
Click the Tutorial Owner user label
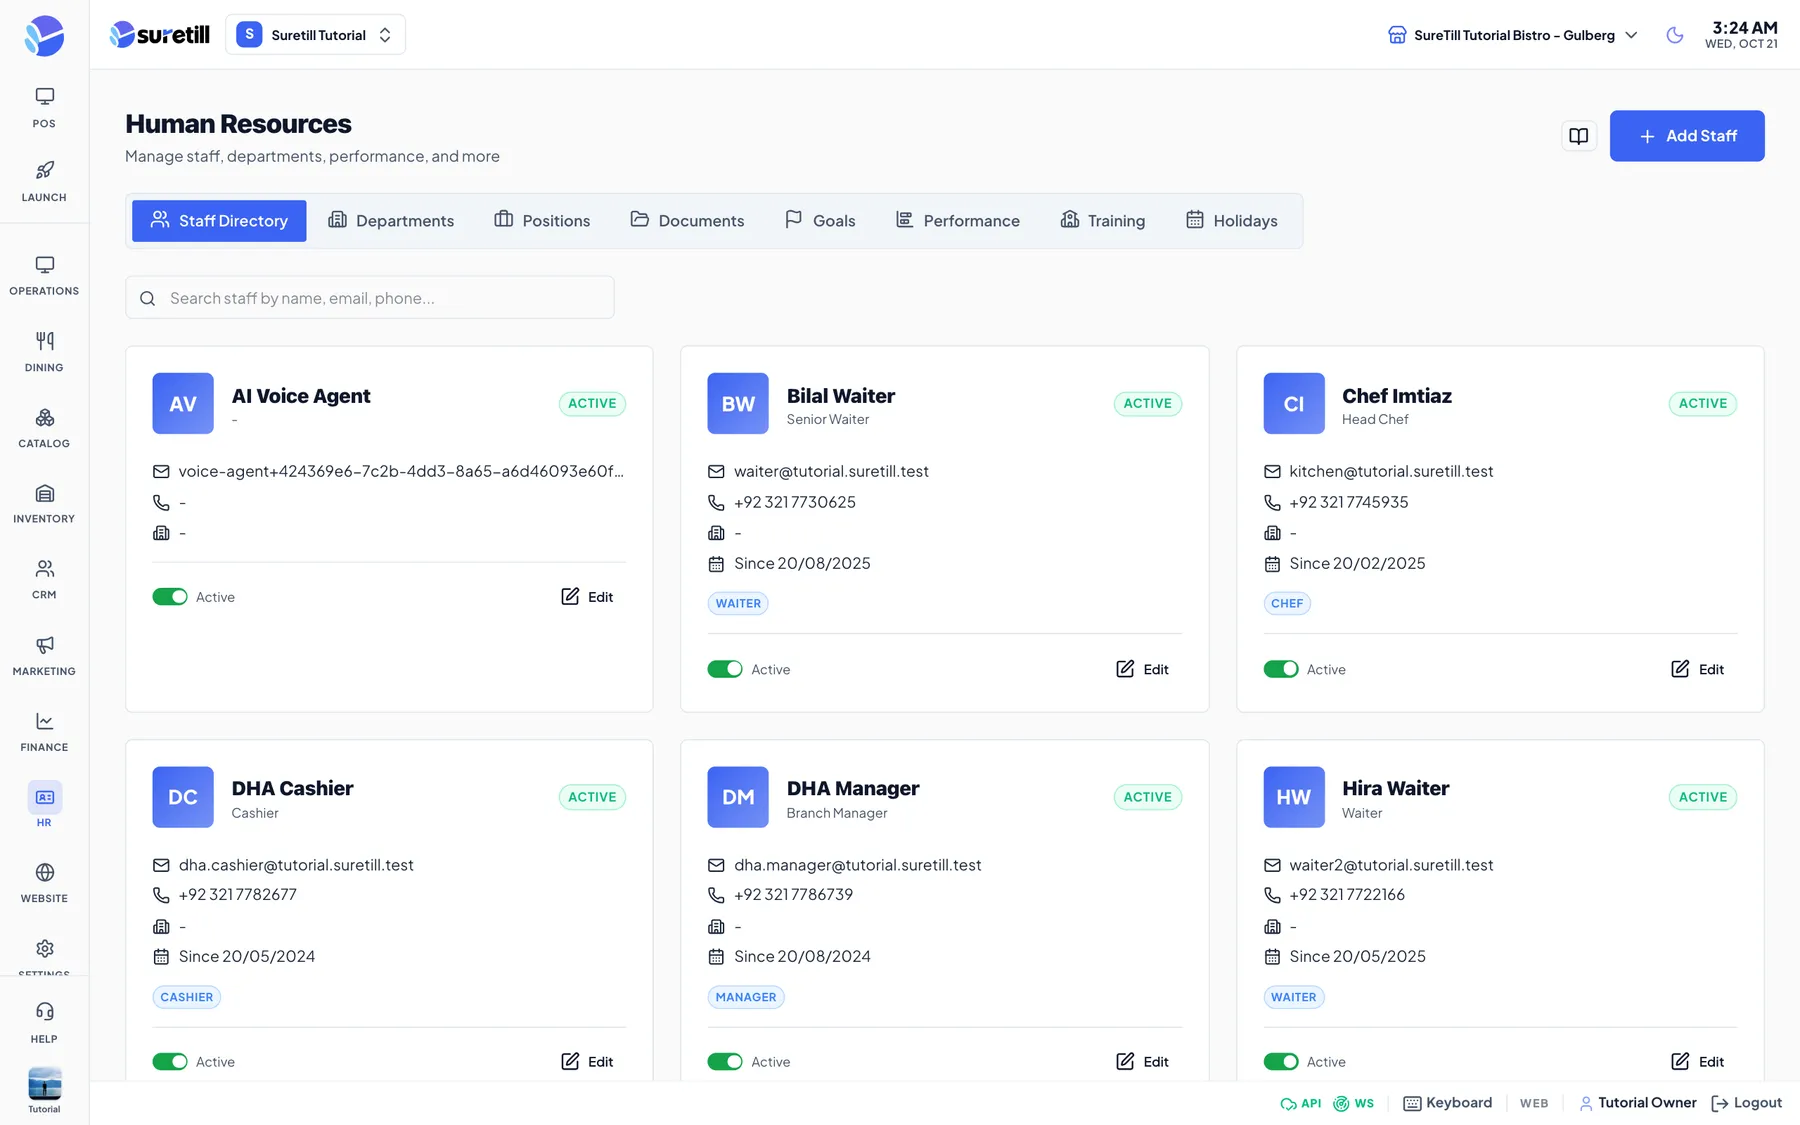1638,1103
